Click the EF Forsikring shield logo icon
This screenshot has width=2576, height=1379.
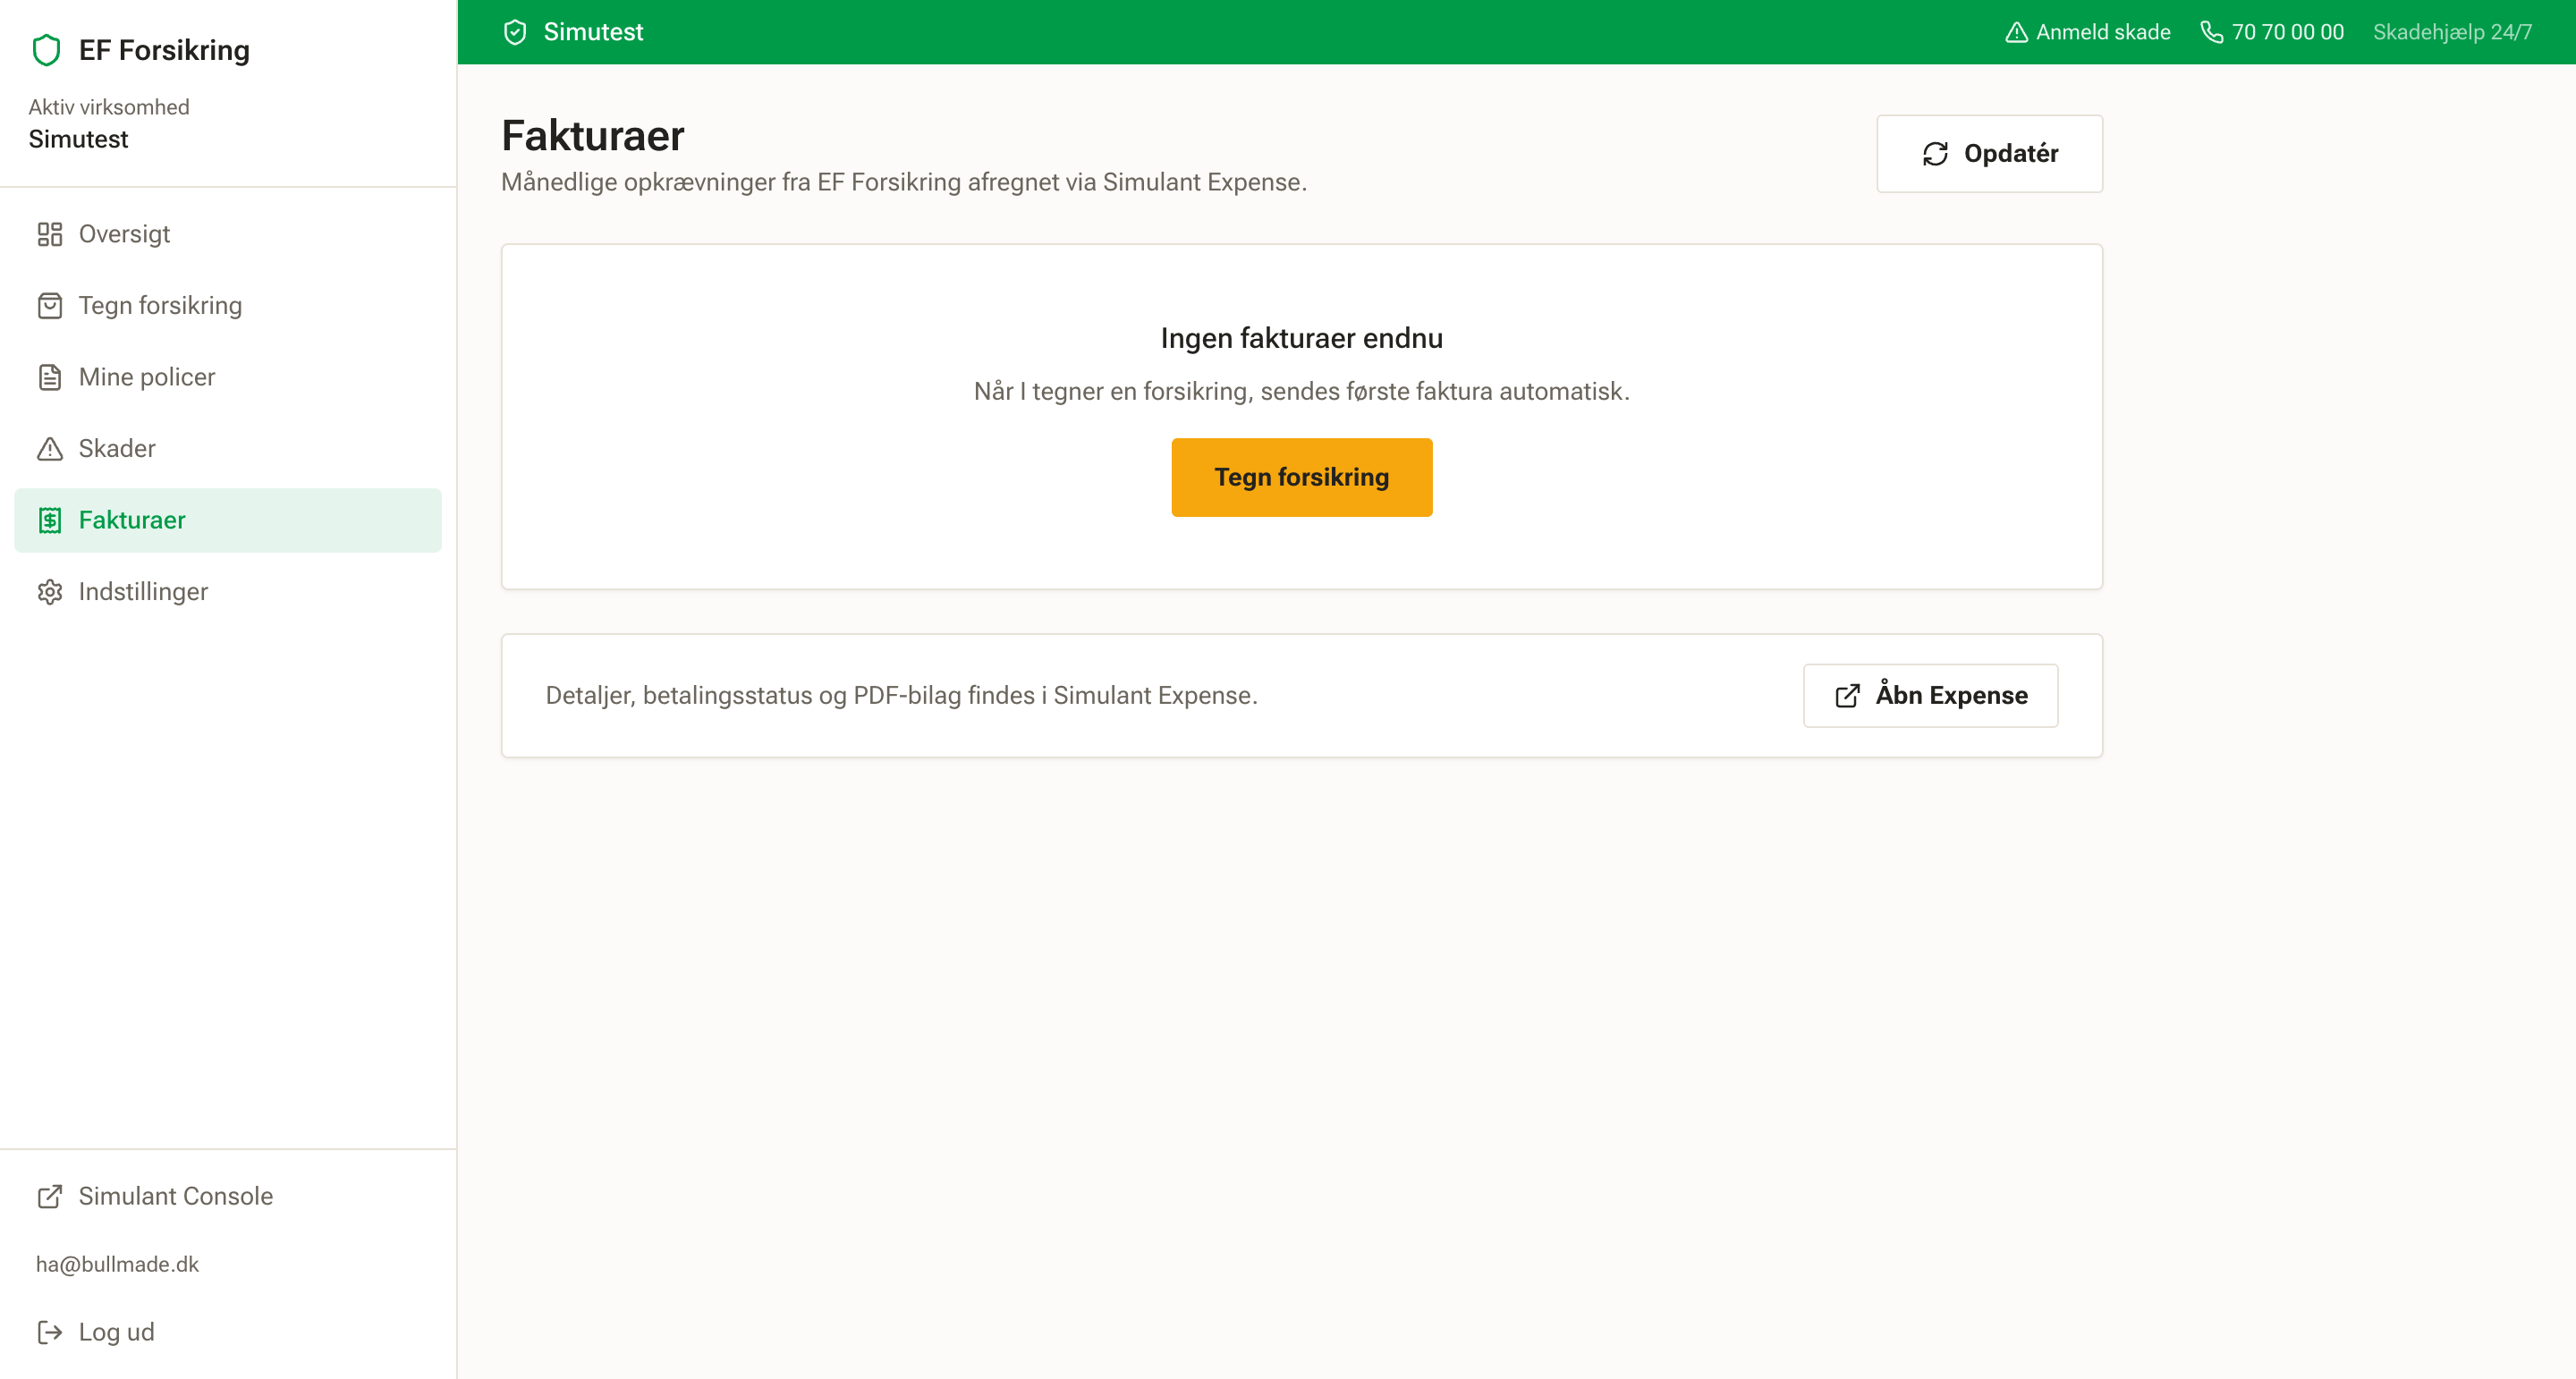tap(47, 50)
